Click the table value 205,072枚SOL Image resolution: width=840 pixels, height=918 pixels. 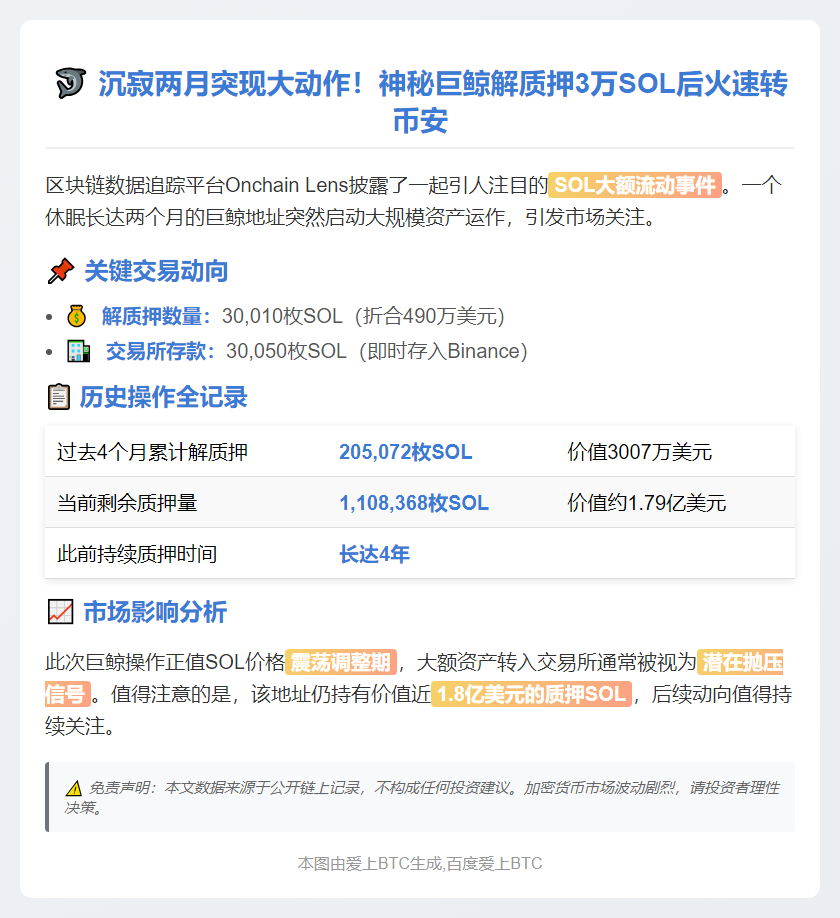[406, 452]
